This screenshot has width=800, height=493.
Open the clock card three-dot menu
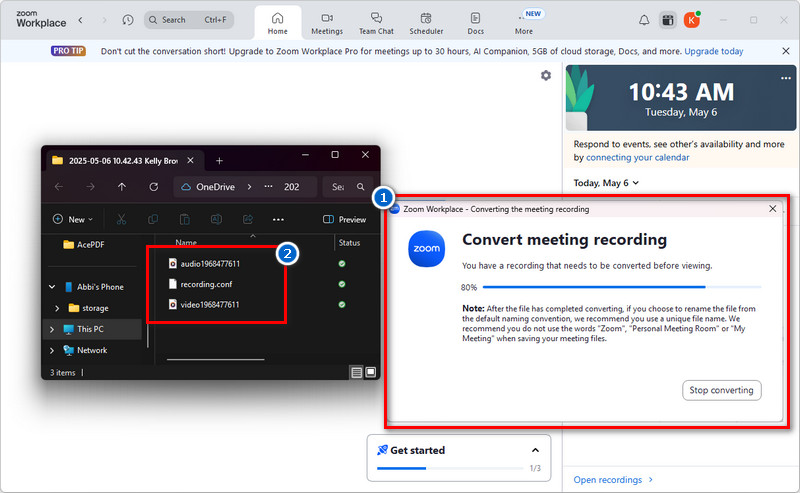pos(786,78)
